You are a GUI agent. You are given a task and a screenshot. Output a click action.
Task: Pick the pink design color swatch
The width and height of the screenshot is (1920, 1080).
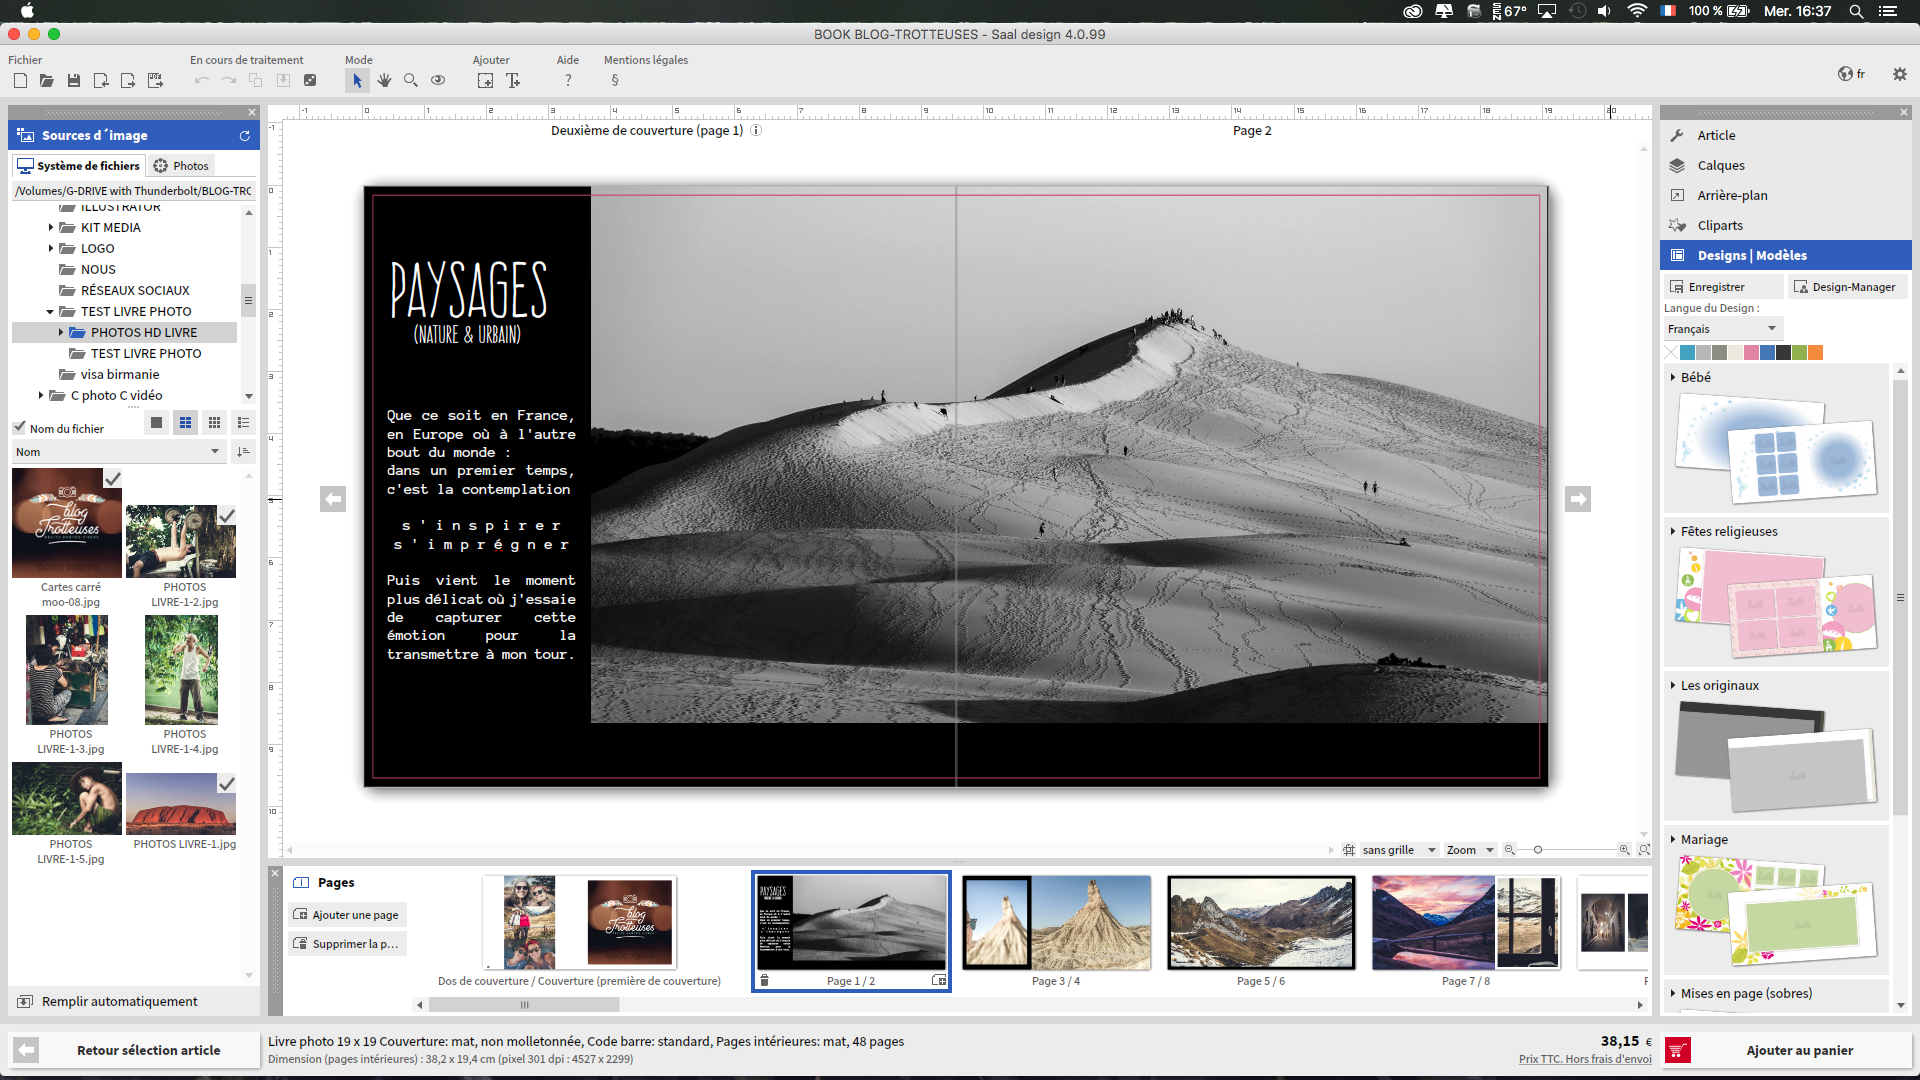tap(1751, 352)
